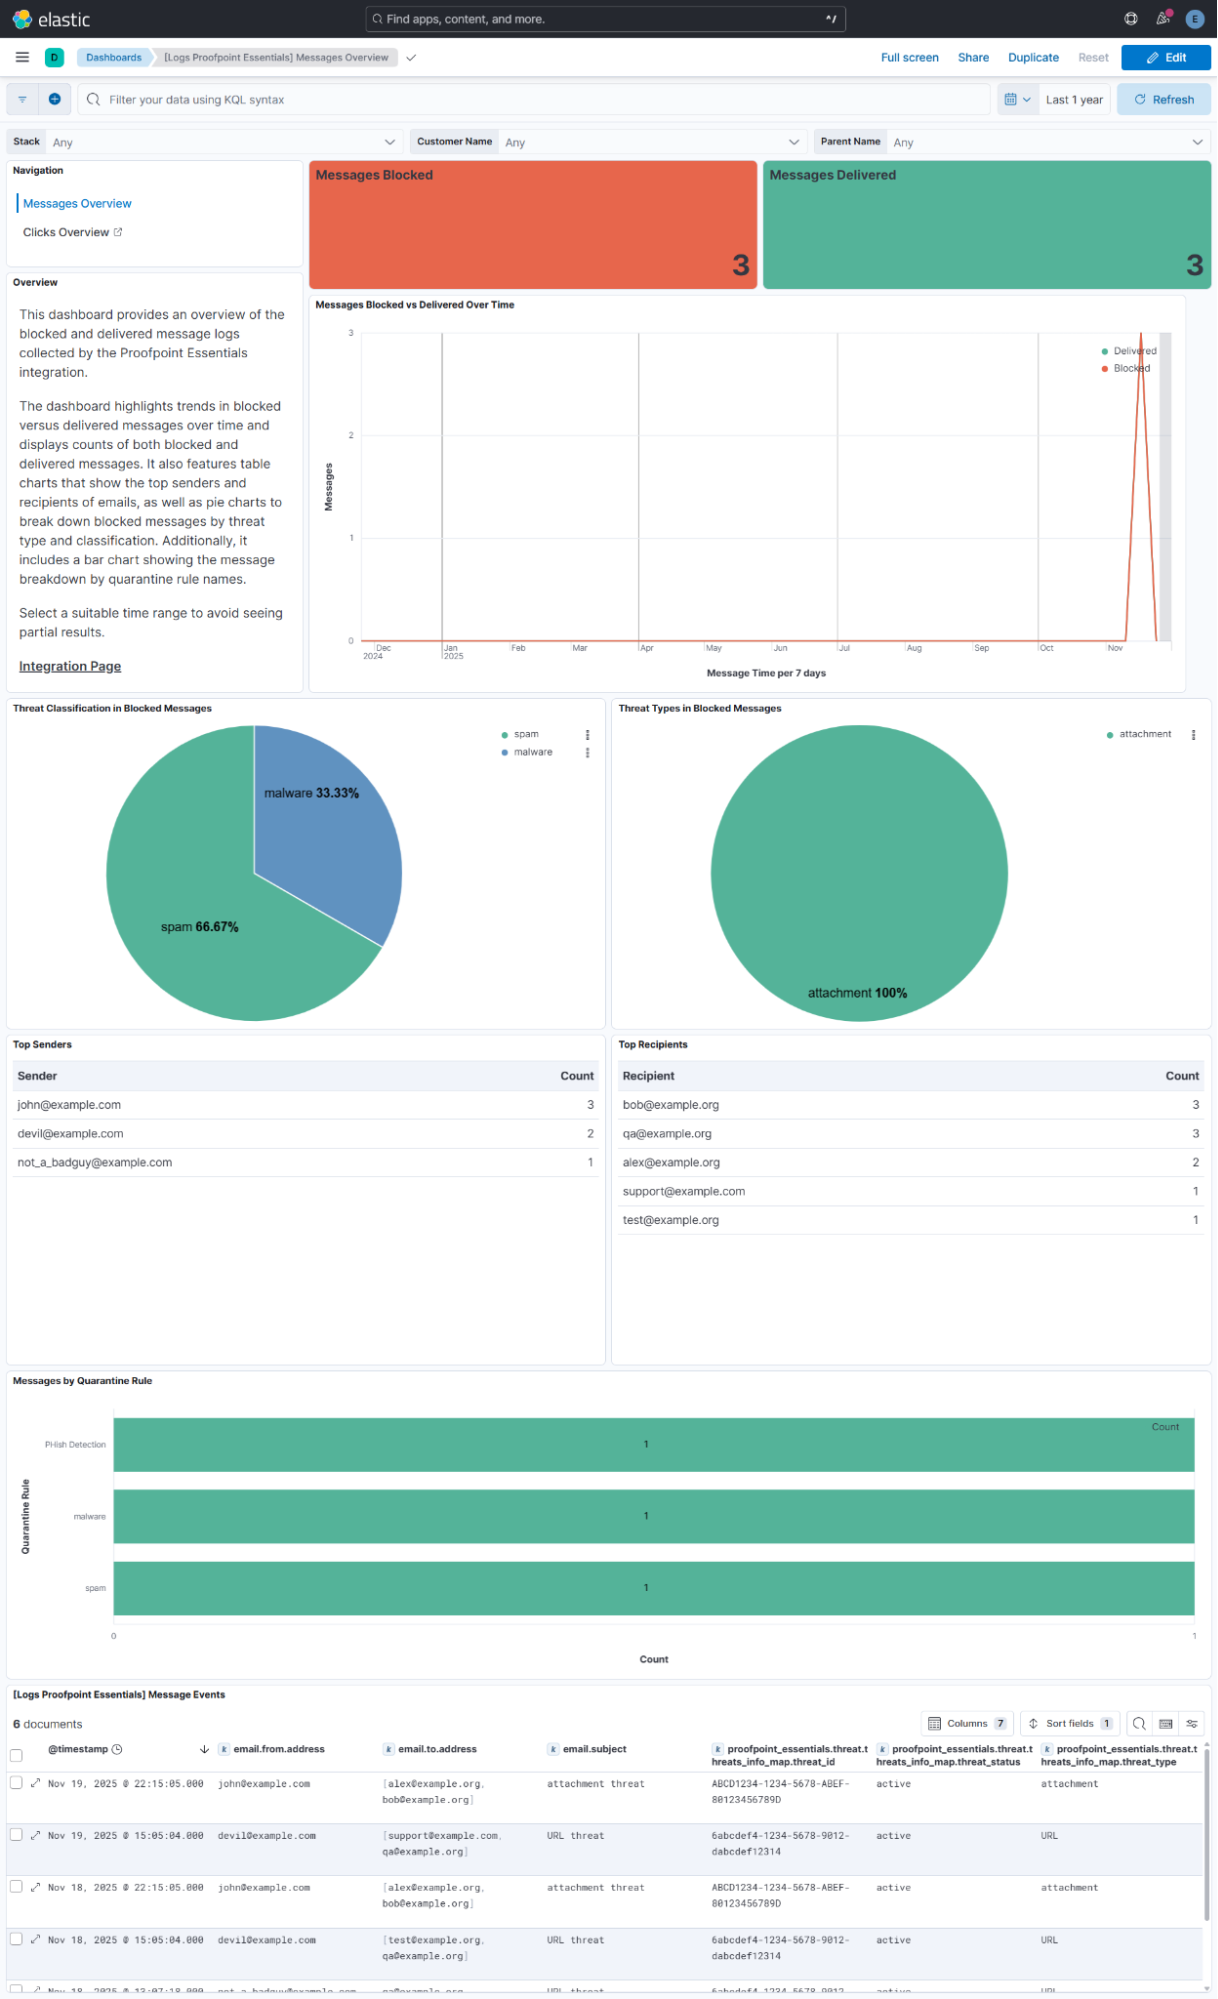Open the table search icon in Message Events
Image resolution: width=1218 pixels, height=1999 pixels.
[x=1139, y=1723]
